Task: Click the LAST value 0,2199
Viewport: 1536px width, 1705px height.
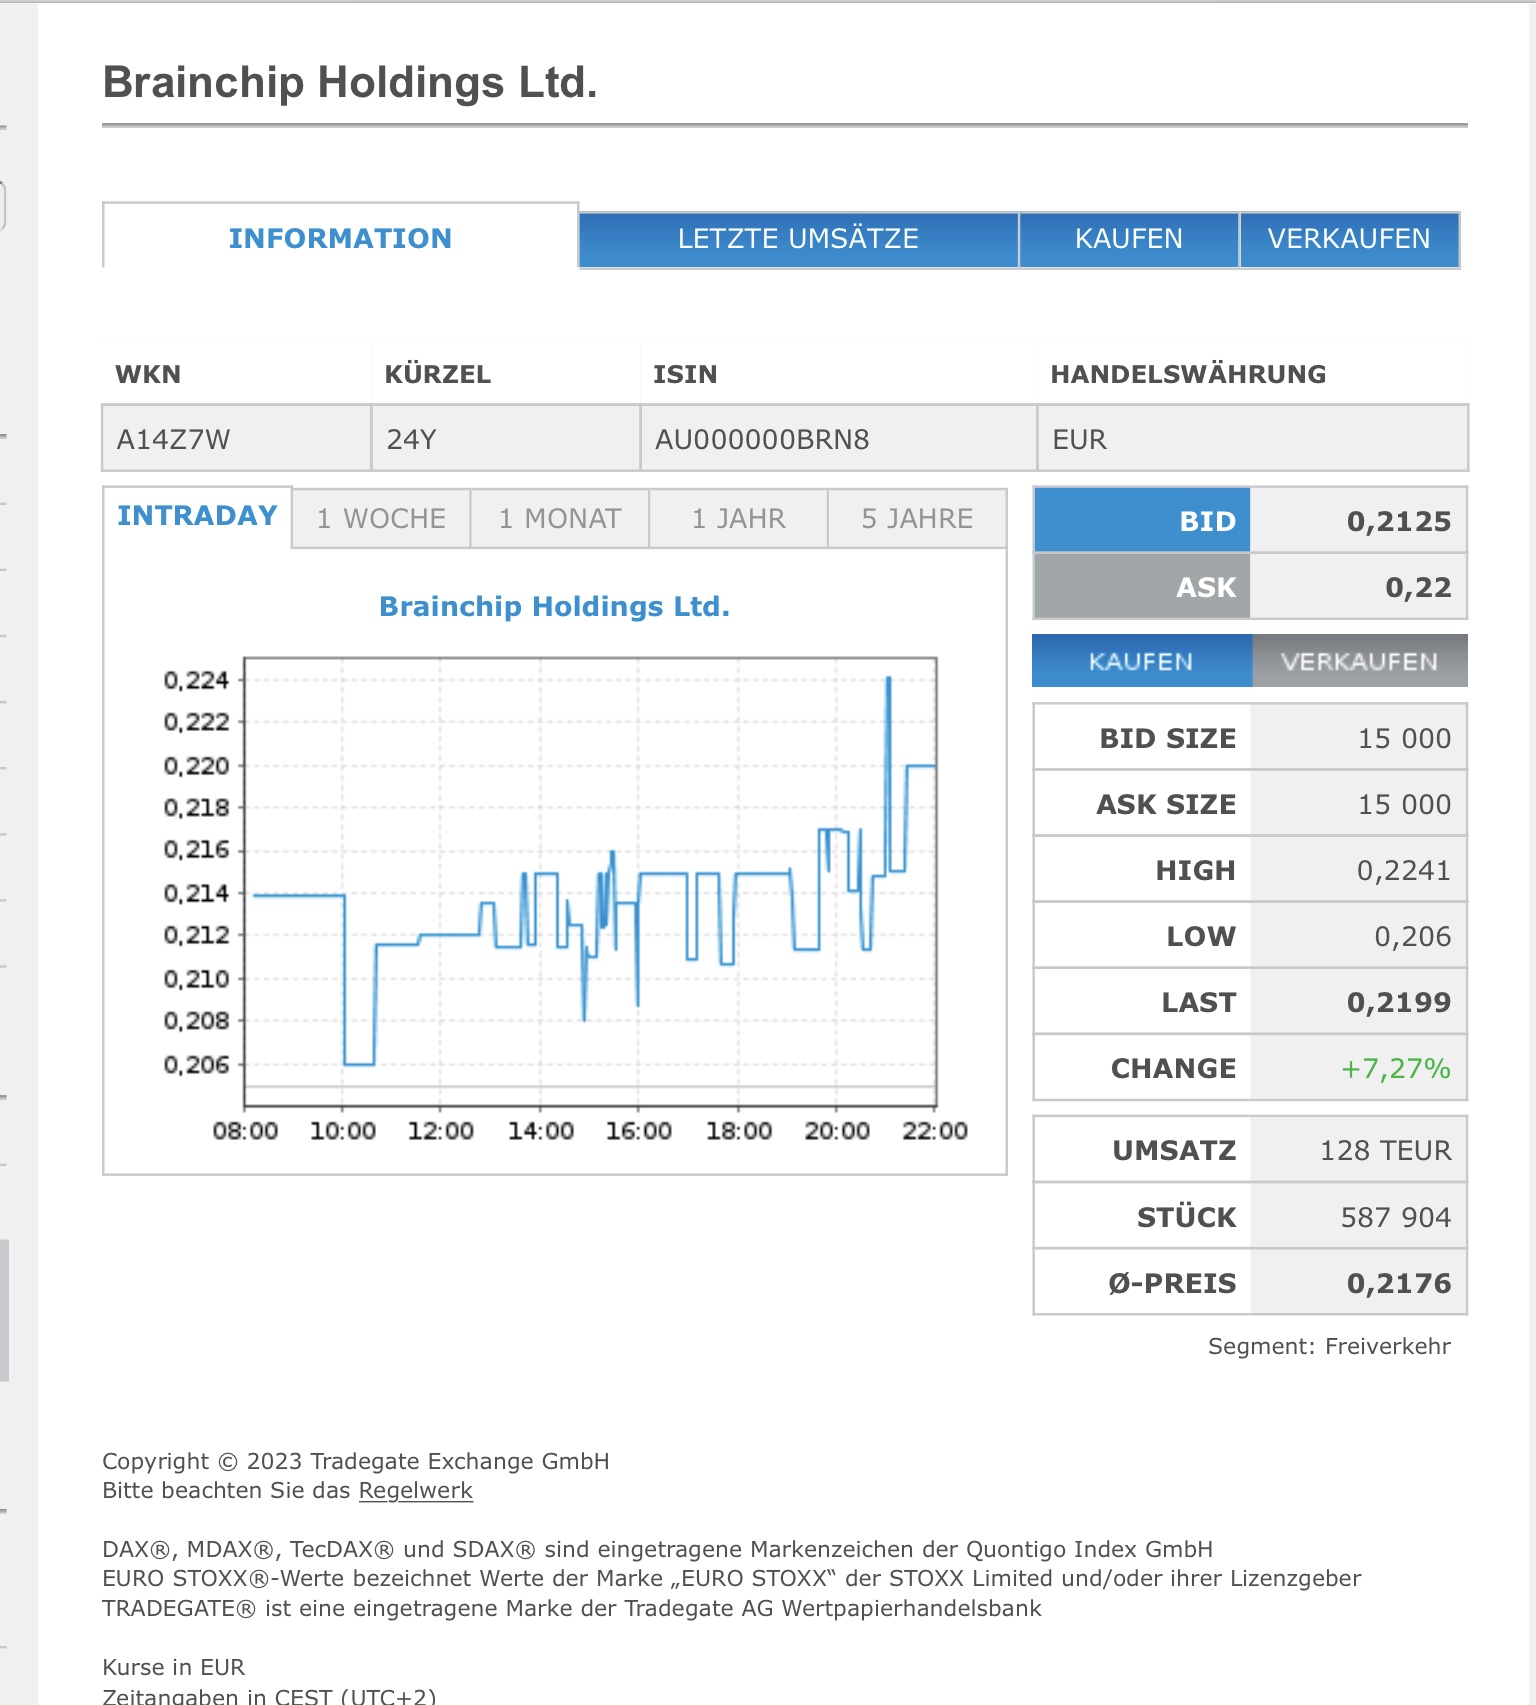Action: tap(1399, 1002)
